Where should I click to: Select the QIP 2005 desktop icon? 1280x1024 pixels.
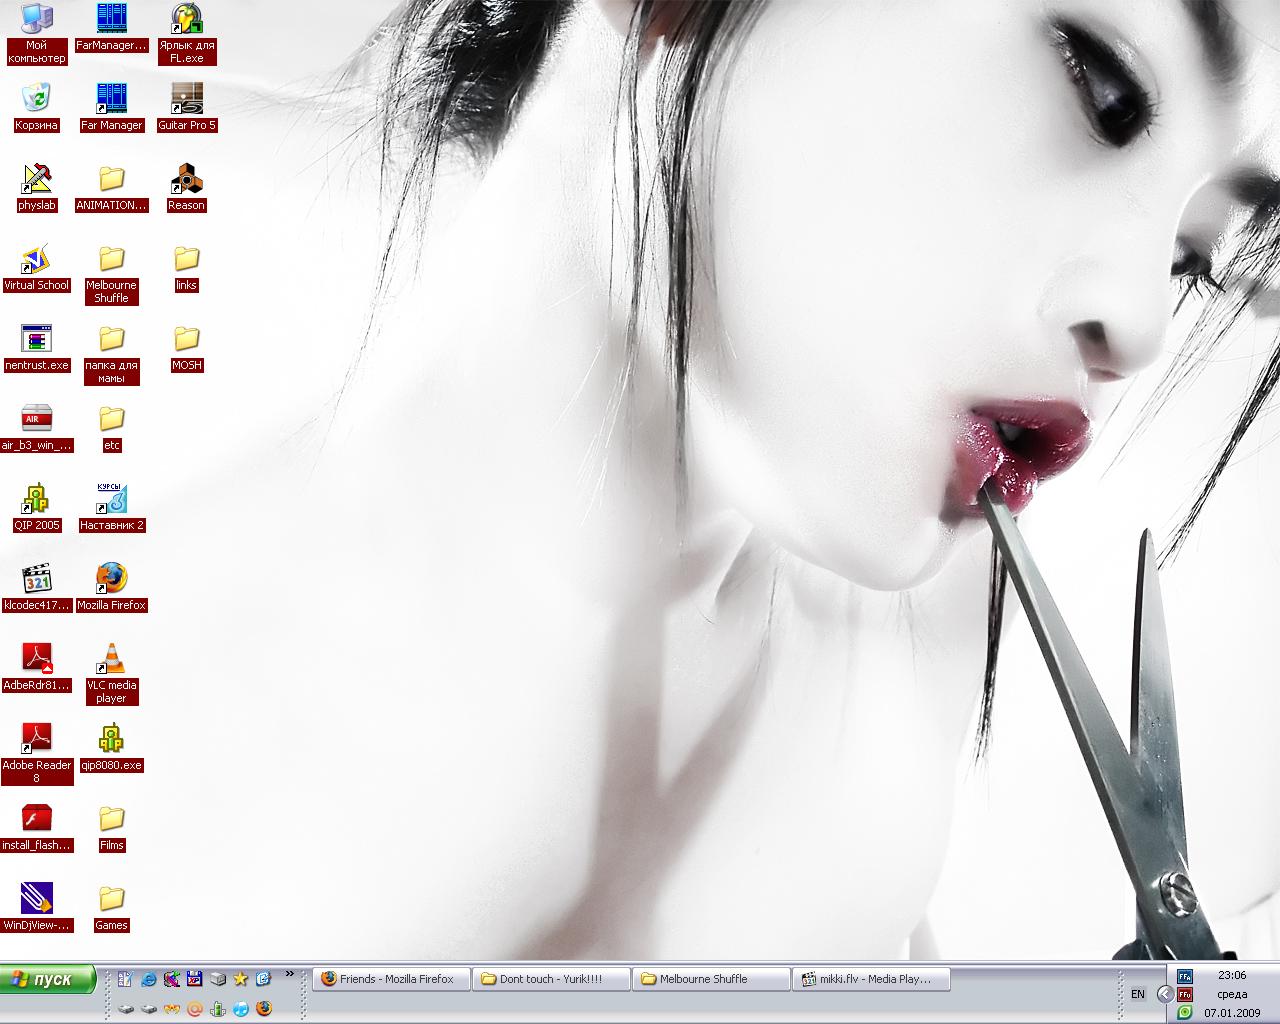coord(37,499)
